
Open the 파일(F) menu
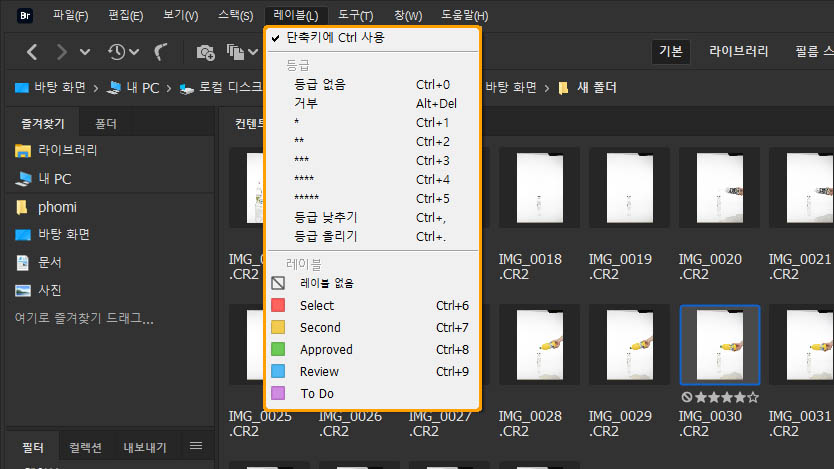[x=70, y=15]
